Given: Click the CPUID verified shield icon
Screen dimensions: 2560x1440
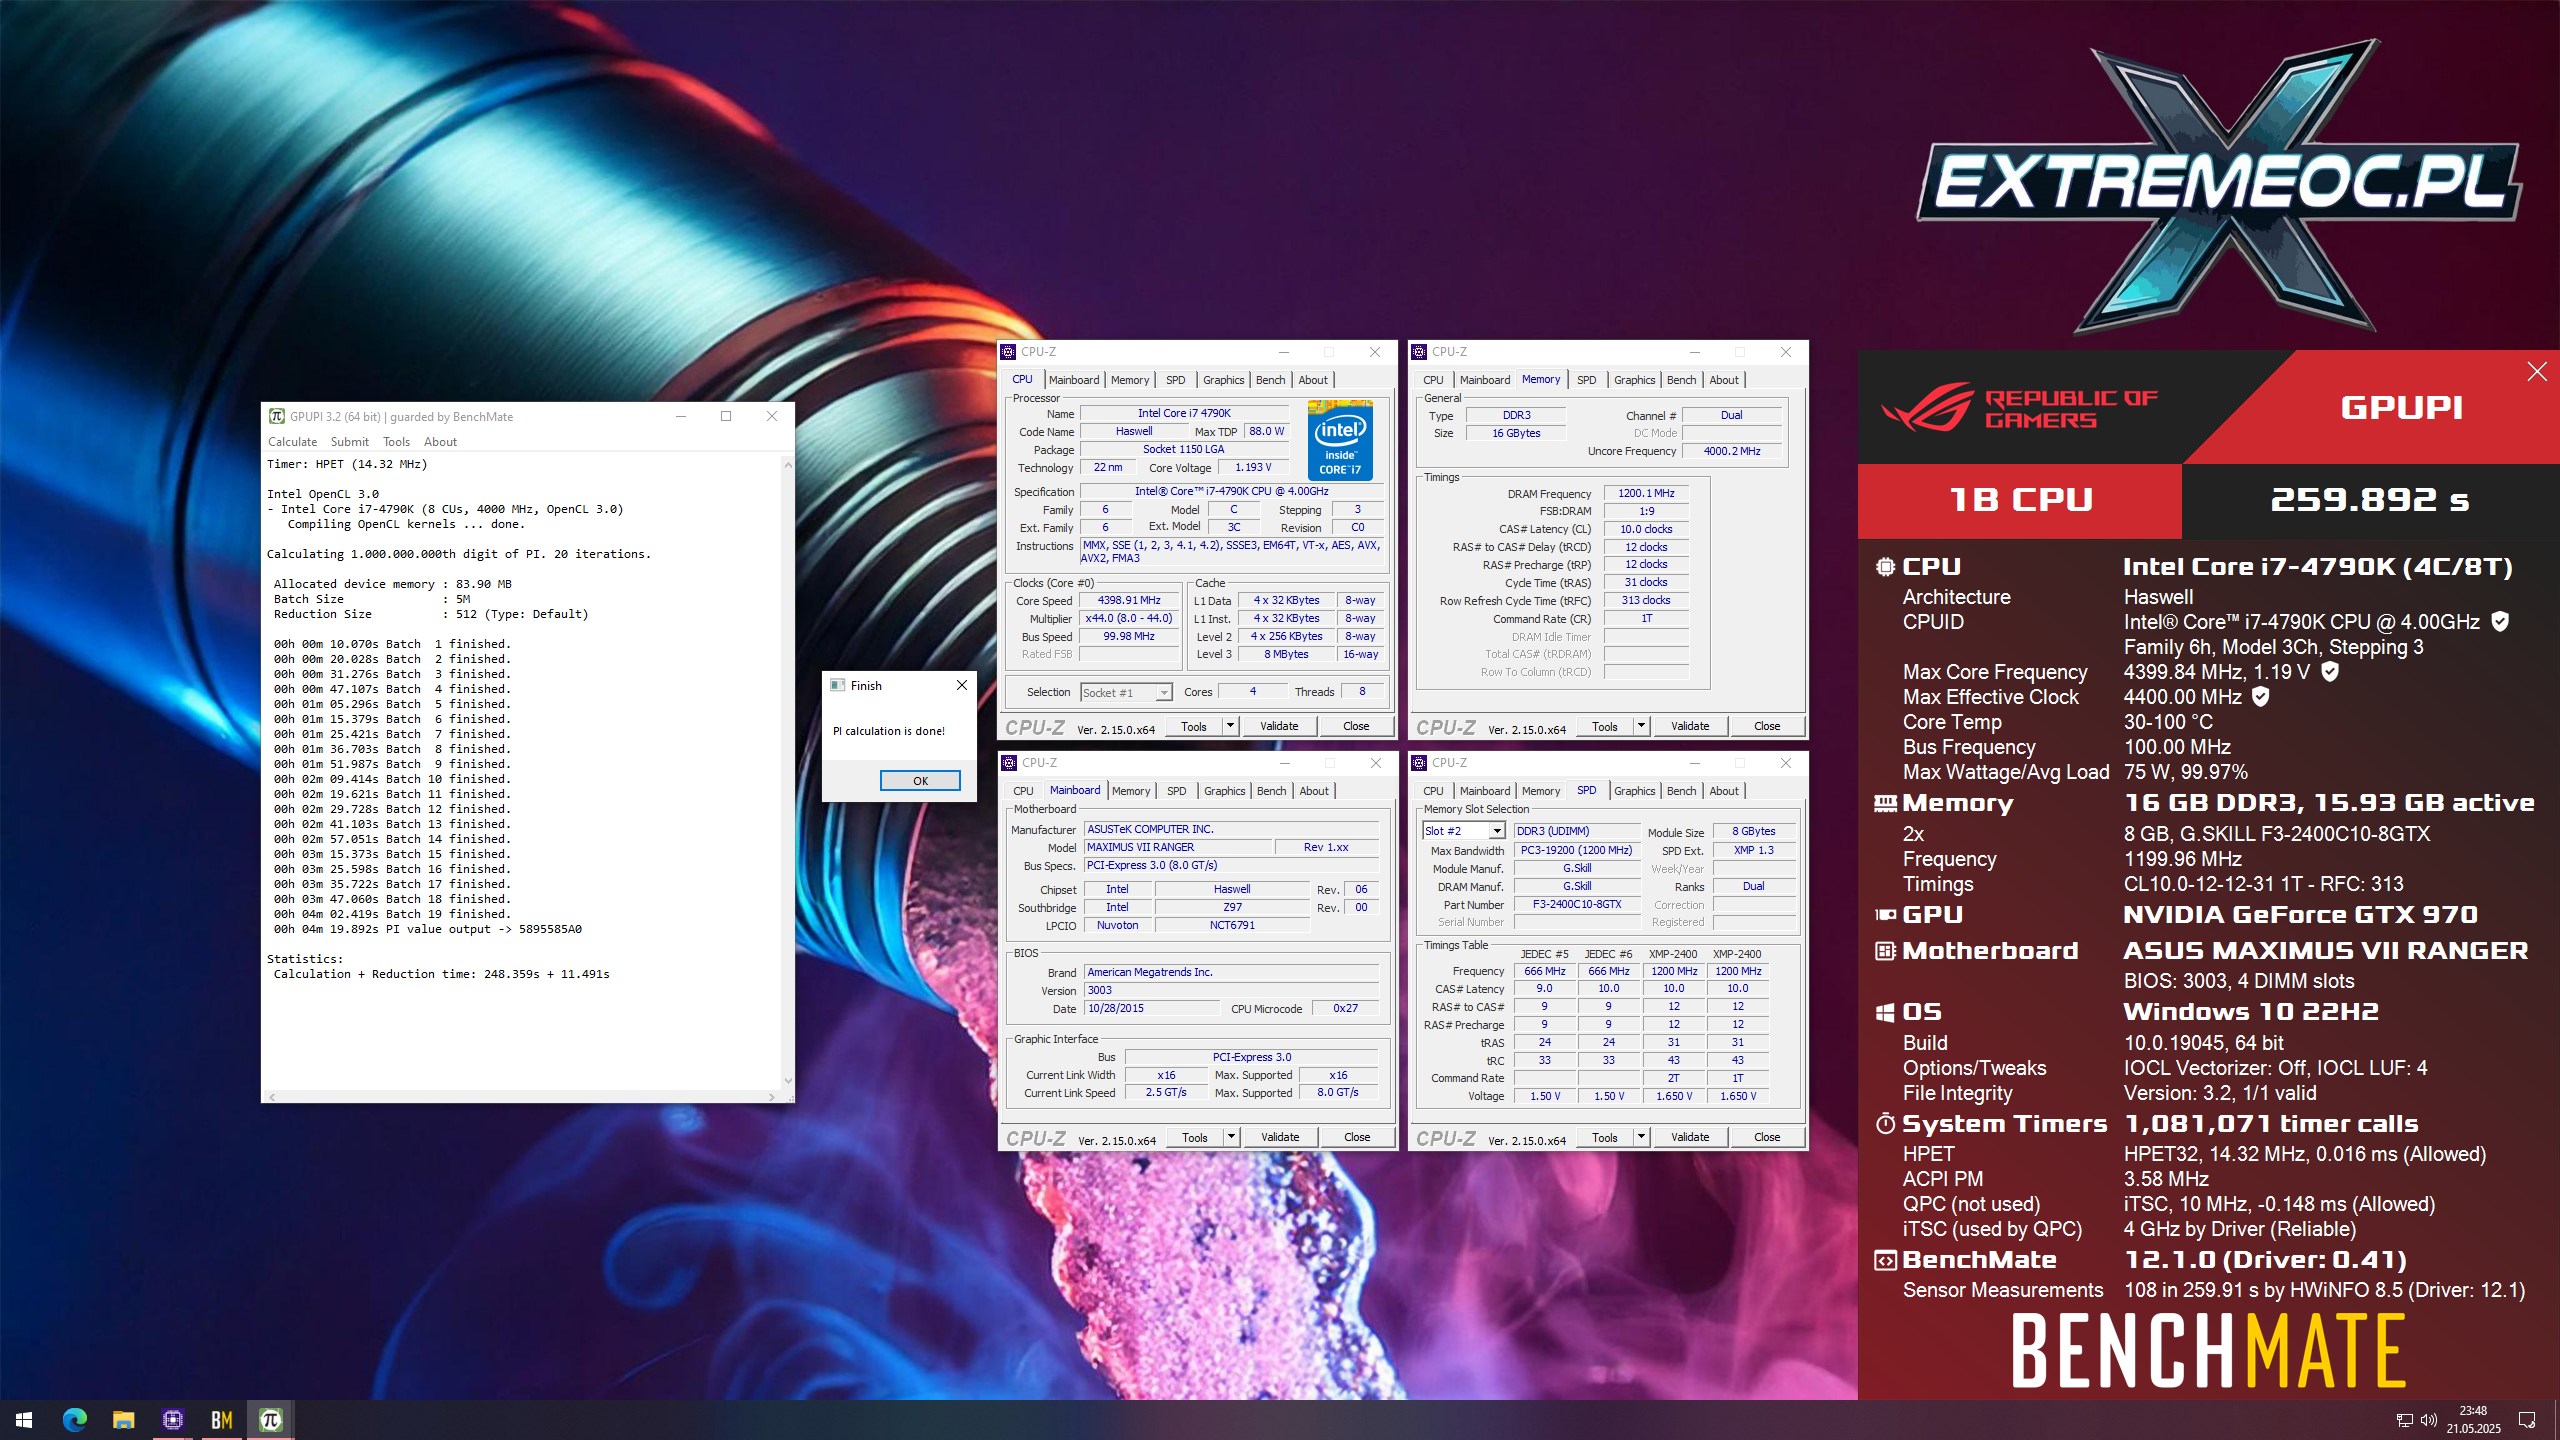Looking at the screenshot, I should [2500, 622].
